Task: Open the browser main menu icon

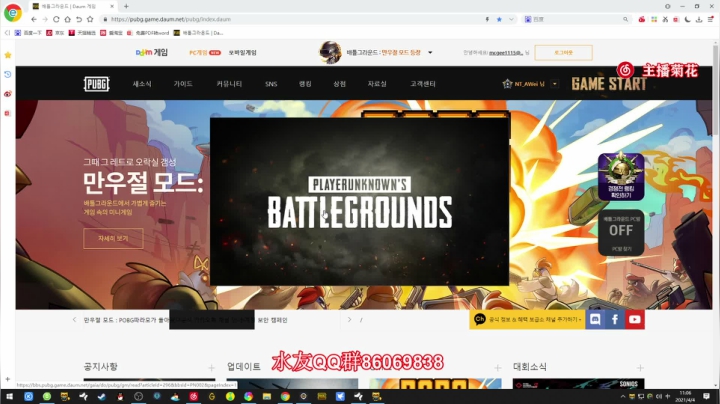Action: 710,19
